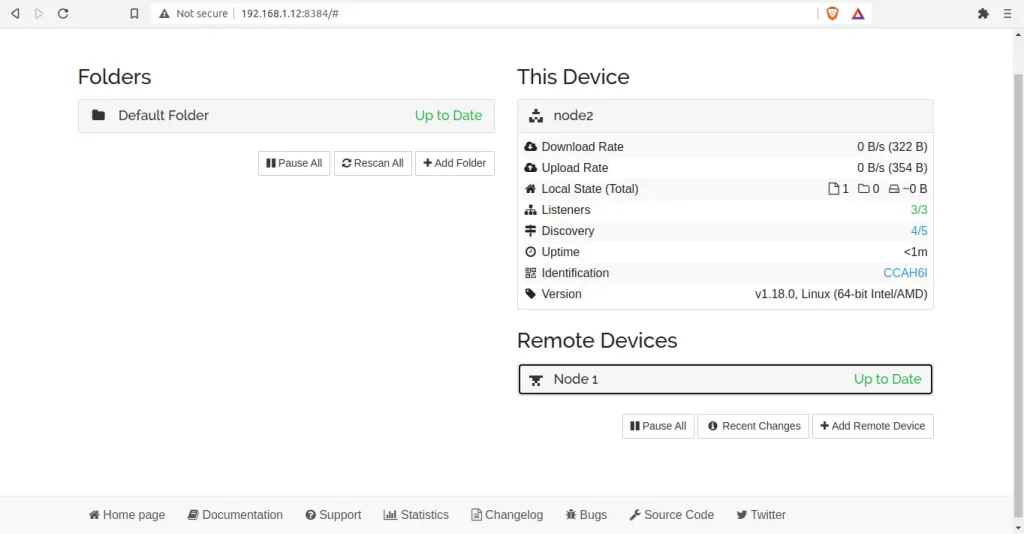The image size is (1024, 534).
Task: Click the Version tag icon
Action: [x=530, y=294]
